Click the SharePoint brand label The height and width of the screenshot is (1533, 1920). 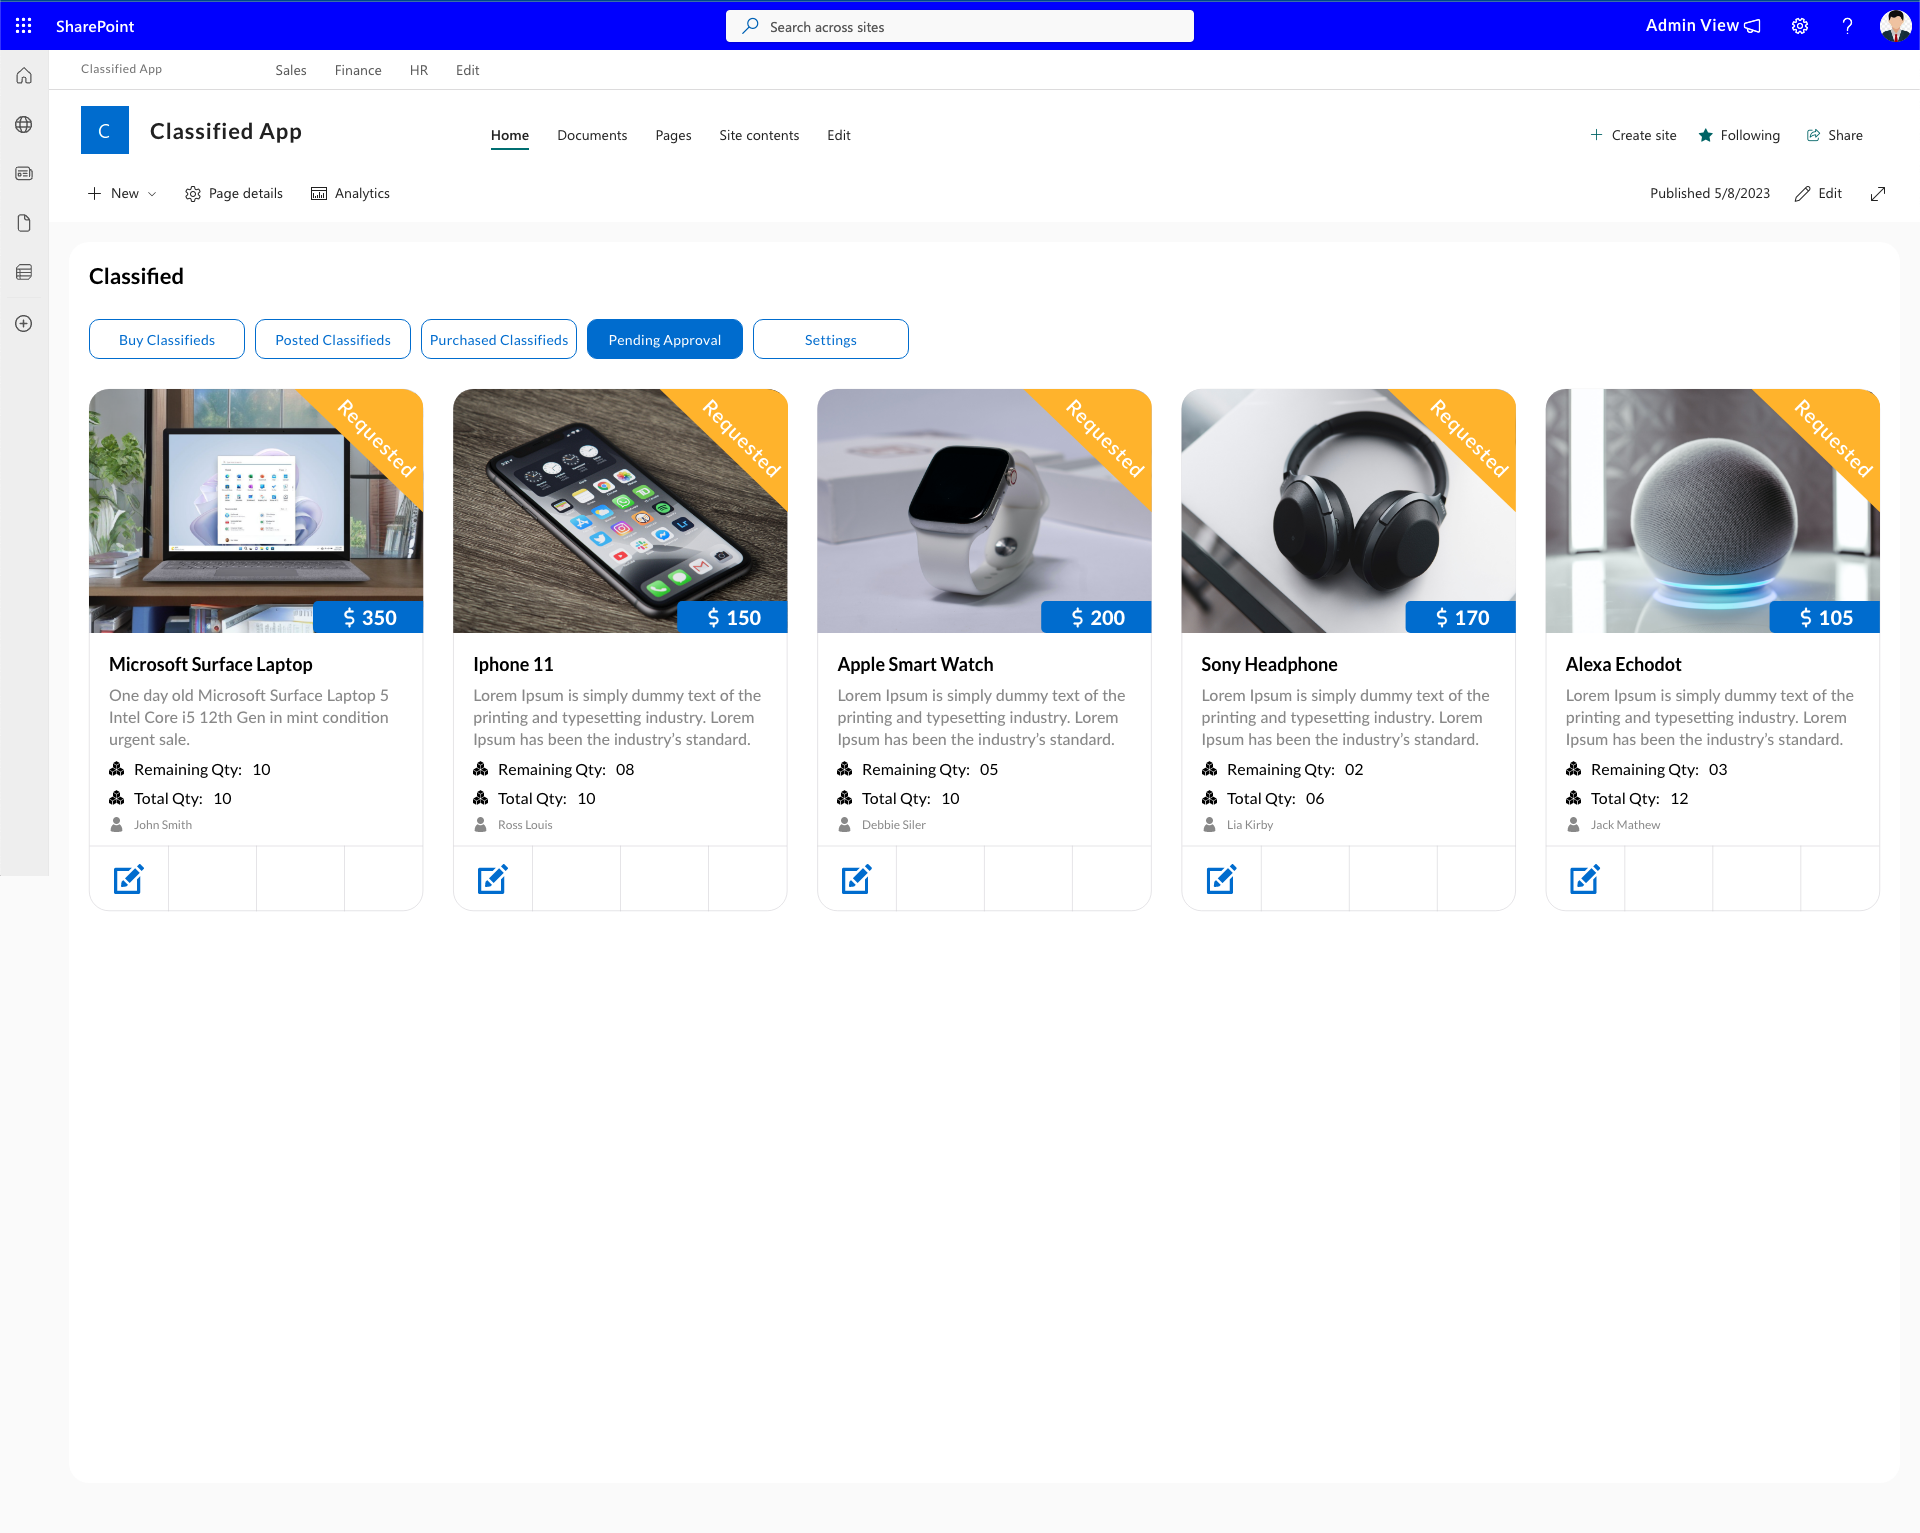(x=95, y=26)
